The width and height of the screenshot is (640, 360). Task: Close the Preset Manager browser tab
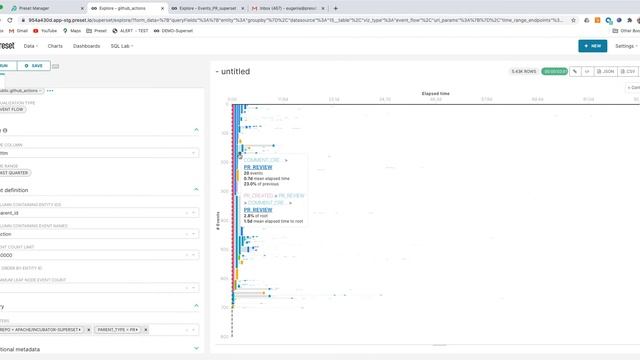[x=82, y=8]
